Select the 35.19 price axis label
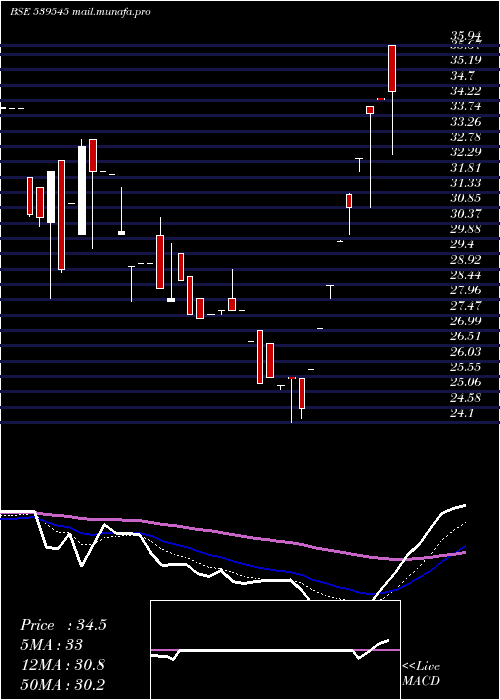Image resolution: width=500 pixels, height=700 pixels. tap(465, 60)
